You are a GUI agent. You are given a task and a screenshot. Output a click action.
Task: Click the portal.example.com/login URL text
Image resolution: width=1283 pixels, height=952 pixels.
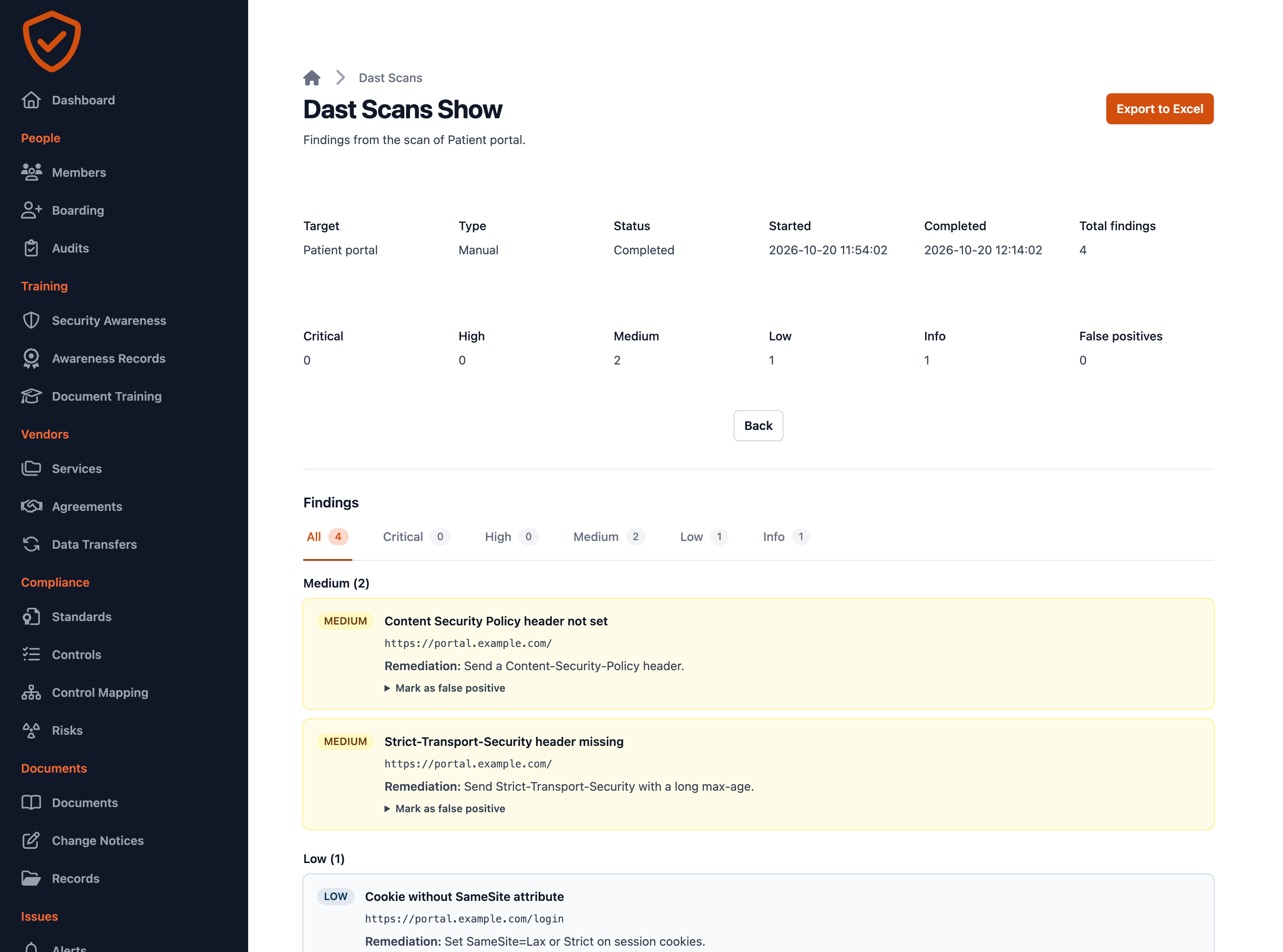pos(464,919)
